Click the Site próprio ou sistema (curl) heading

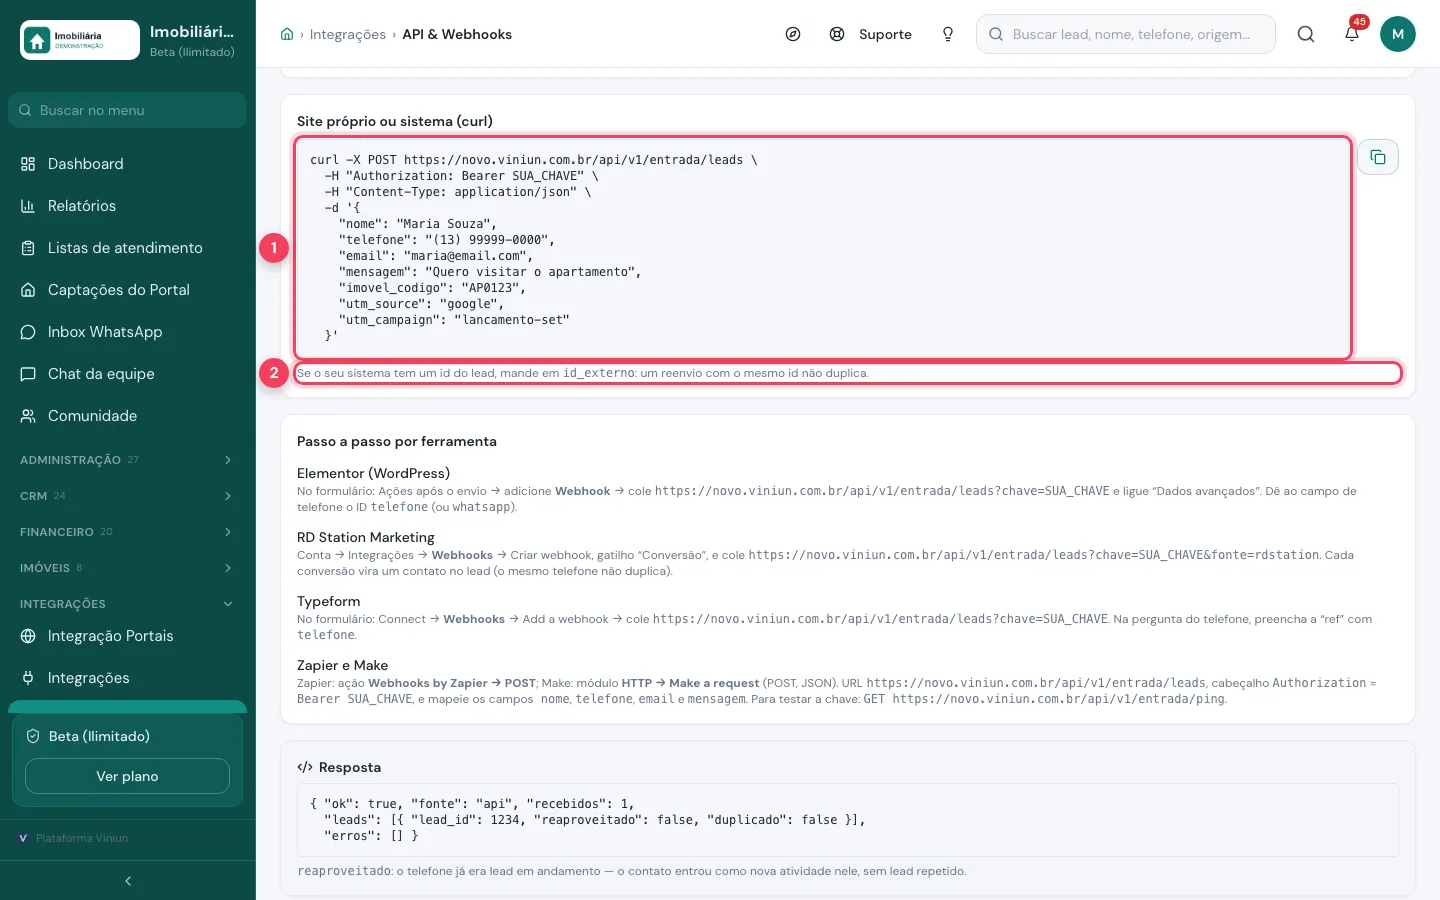395,121
